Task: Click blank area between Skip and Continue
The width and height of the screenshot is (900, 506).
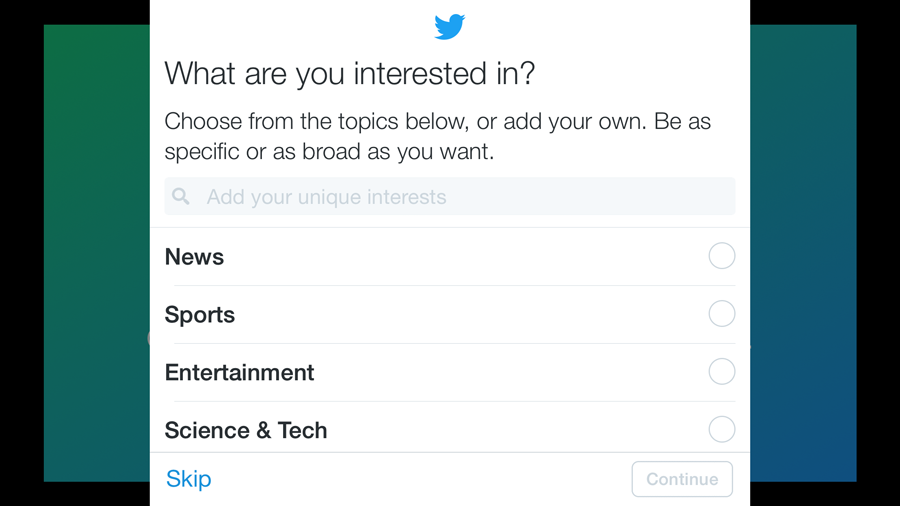Action: click(x=419, y=479)
